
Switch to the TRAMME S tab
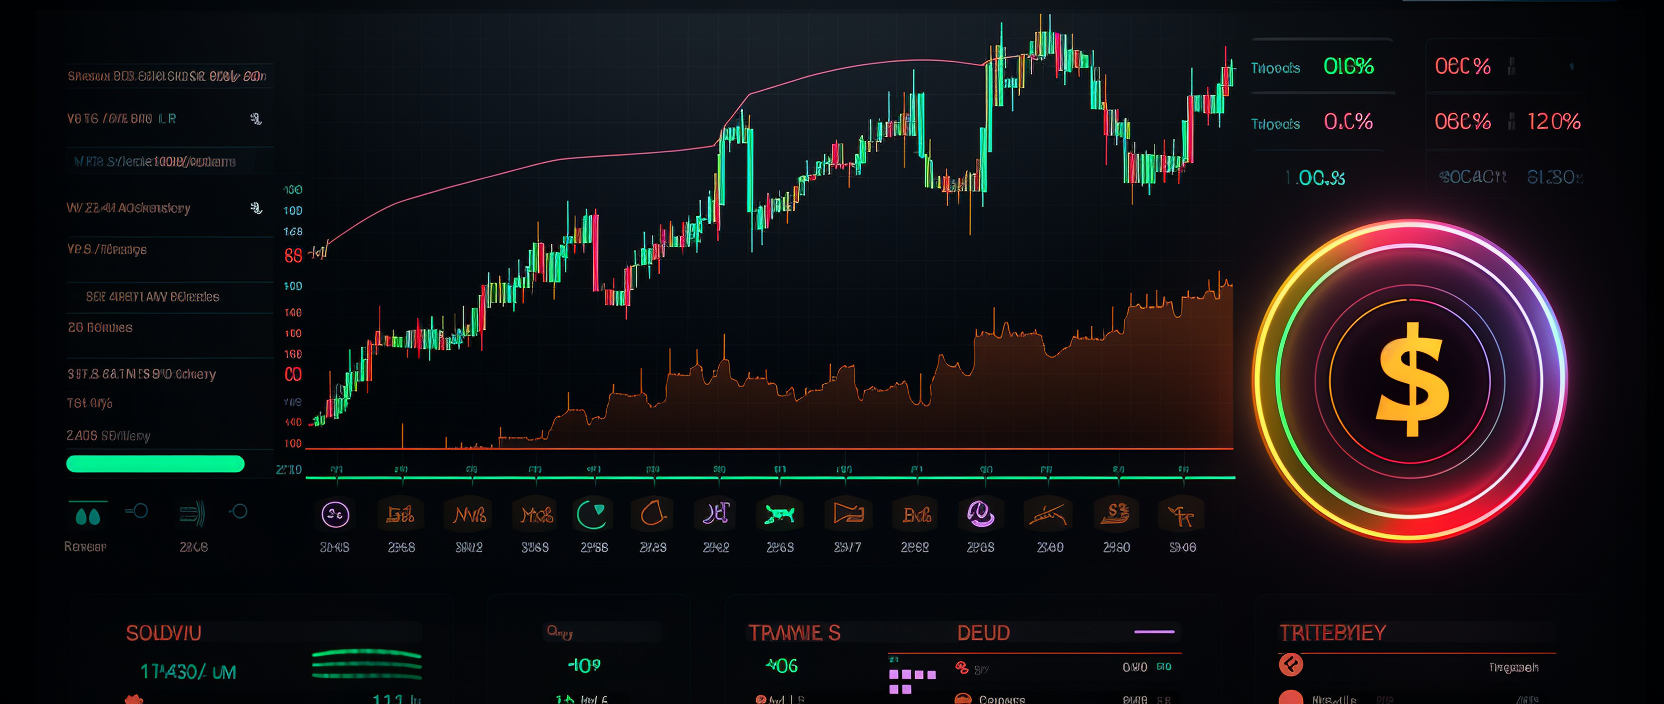[x=794, y=633]
